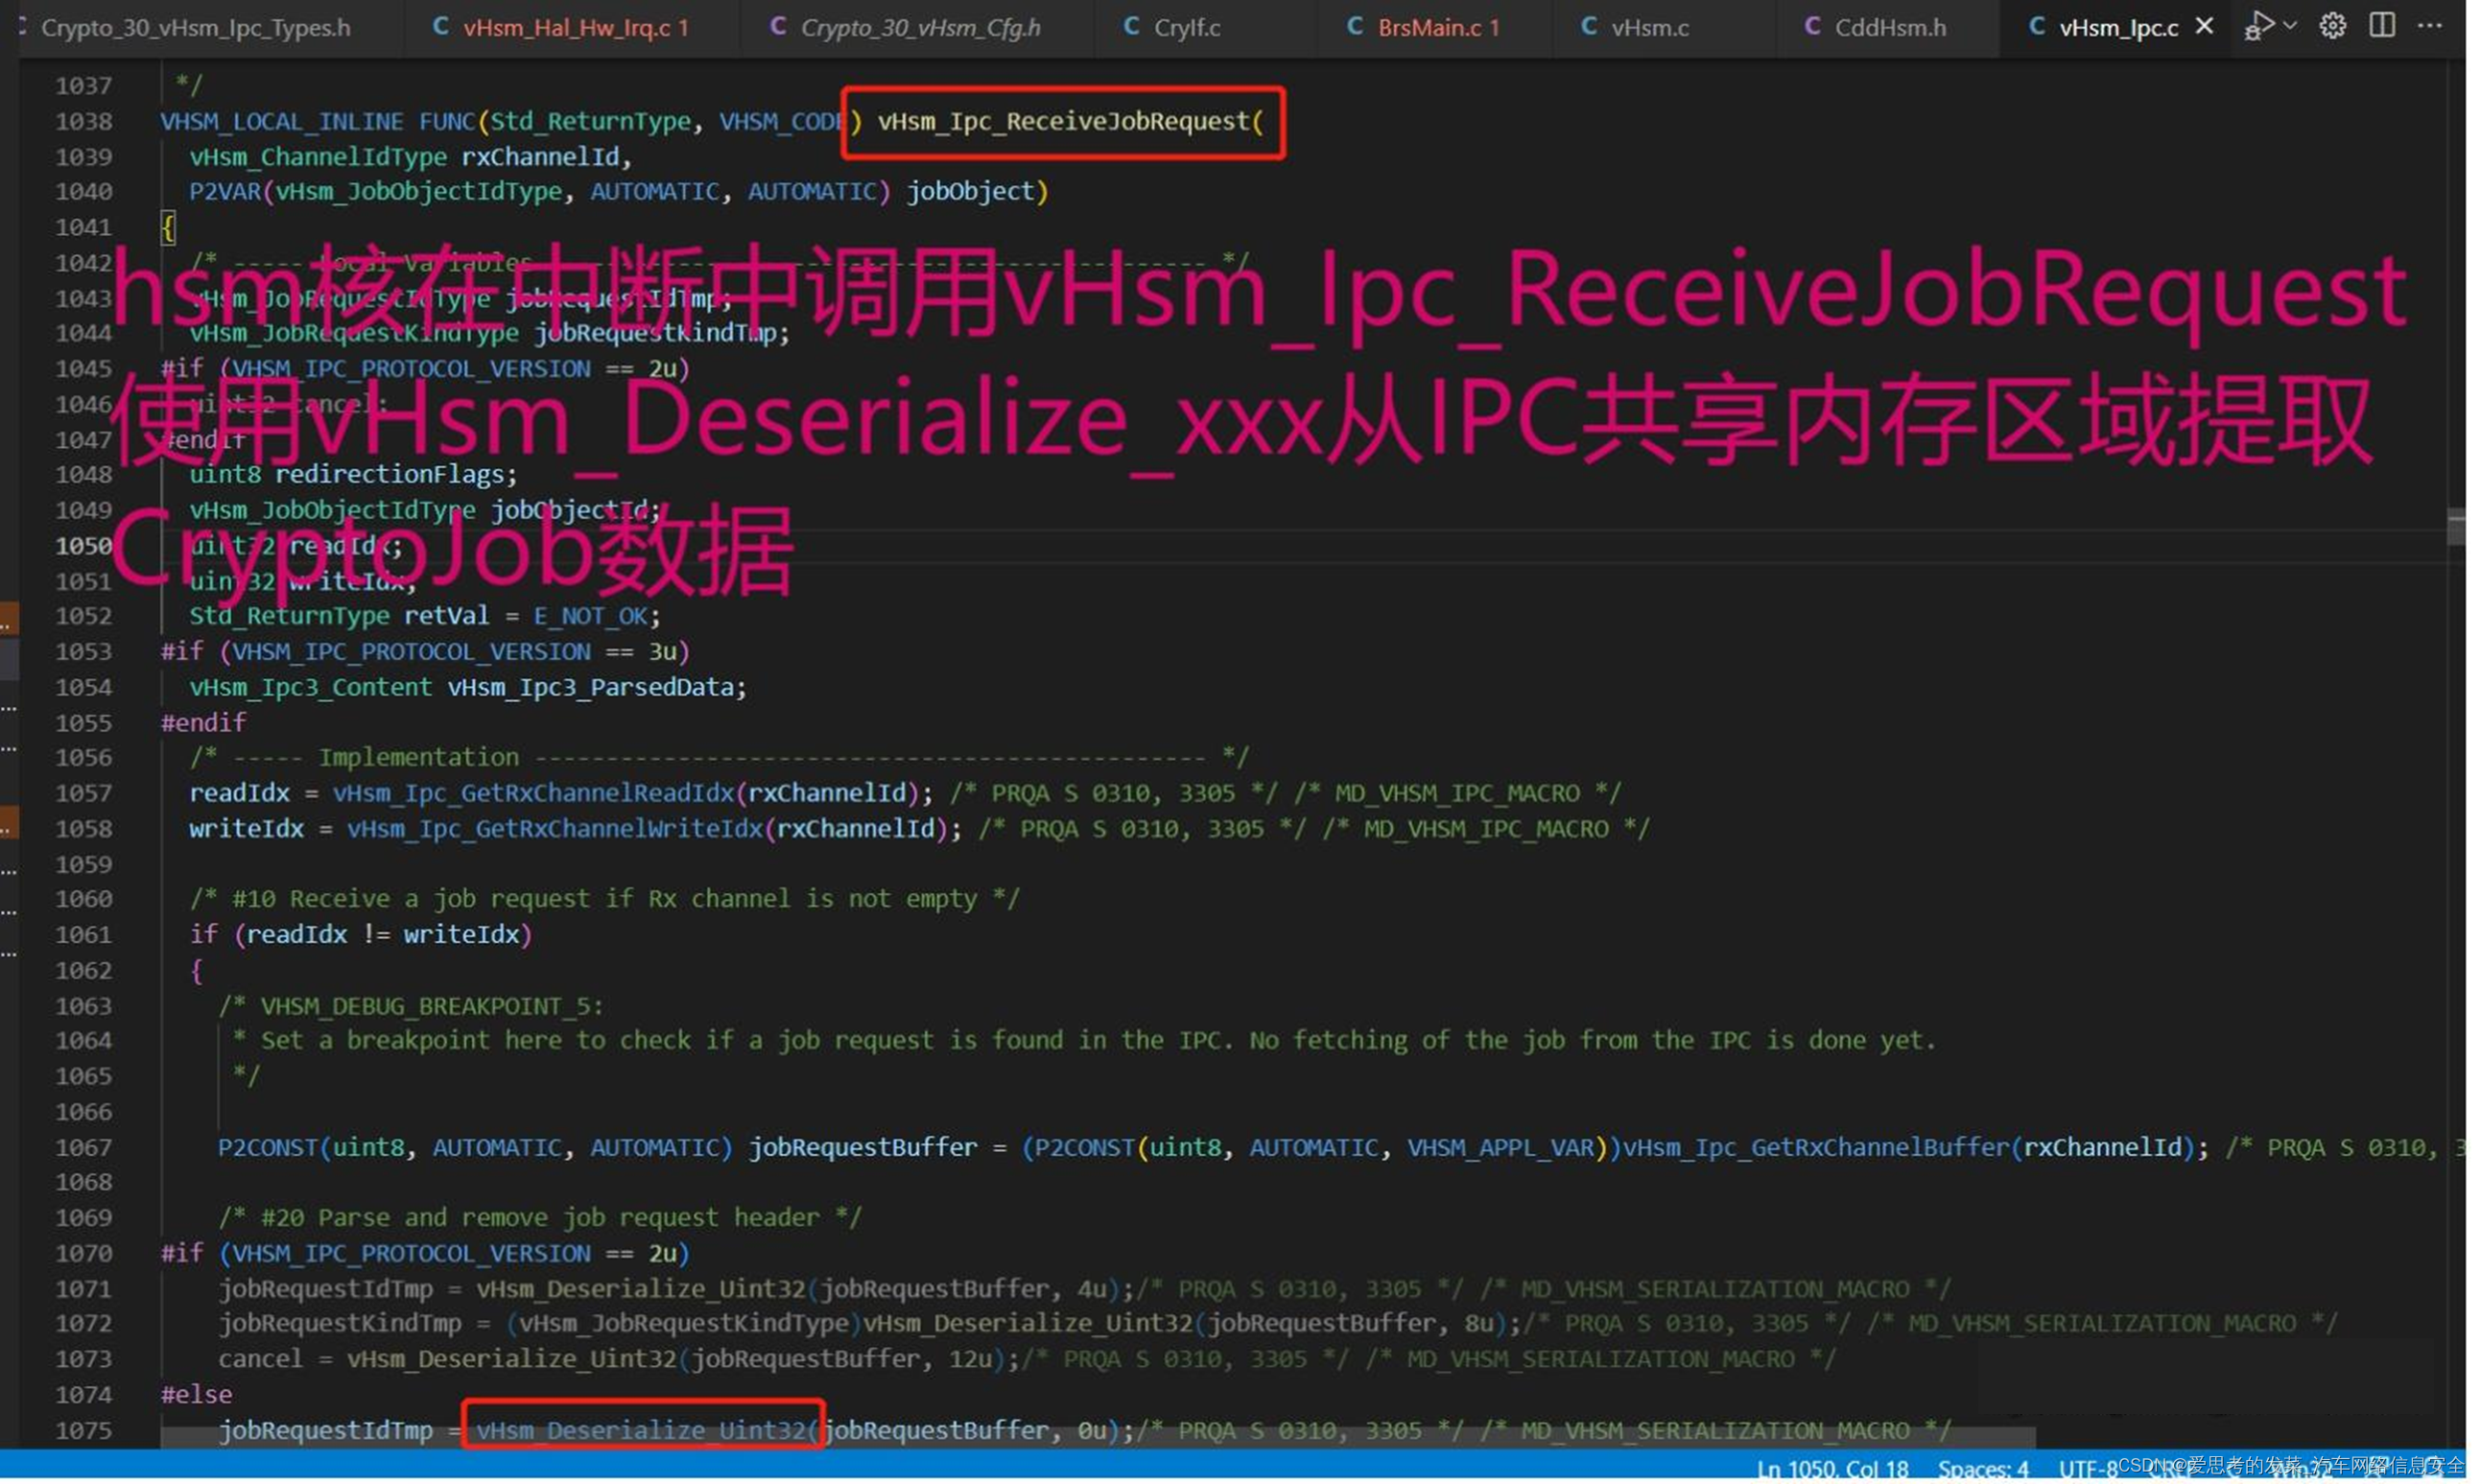
Task: Select the vHsm_Hal_Hw_Irq.c tab
Action: [577, 28]
